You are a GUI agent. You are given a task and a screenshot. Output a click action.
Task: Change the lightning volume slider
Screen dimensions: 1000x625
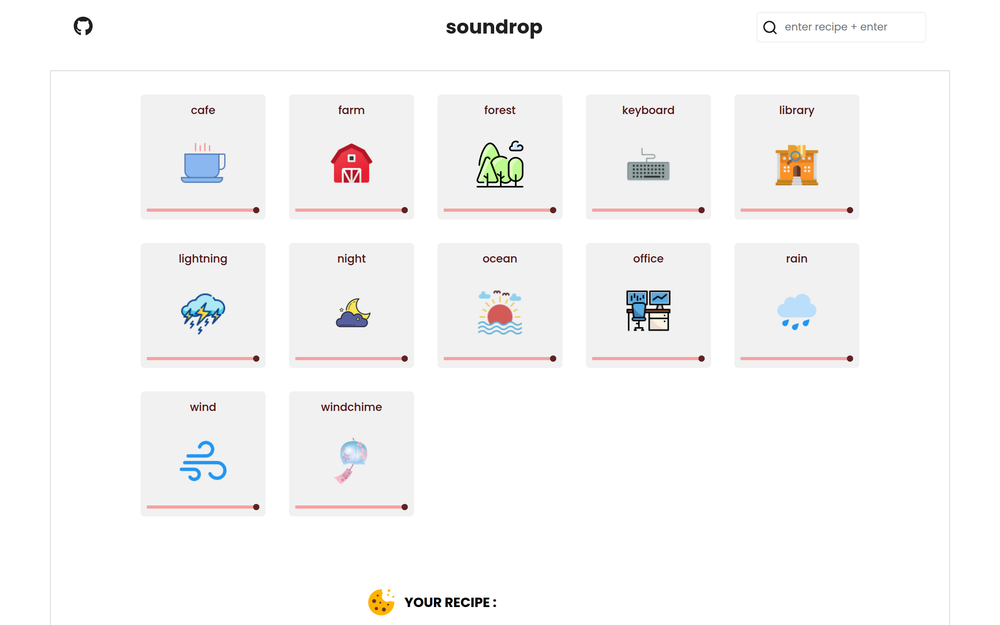pos(203,358)
